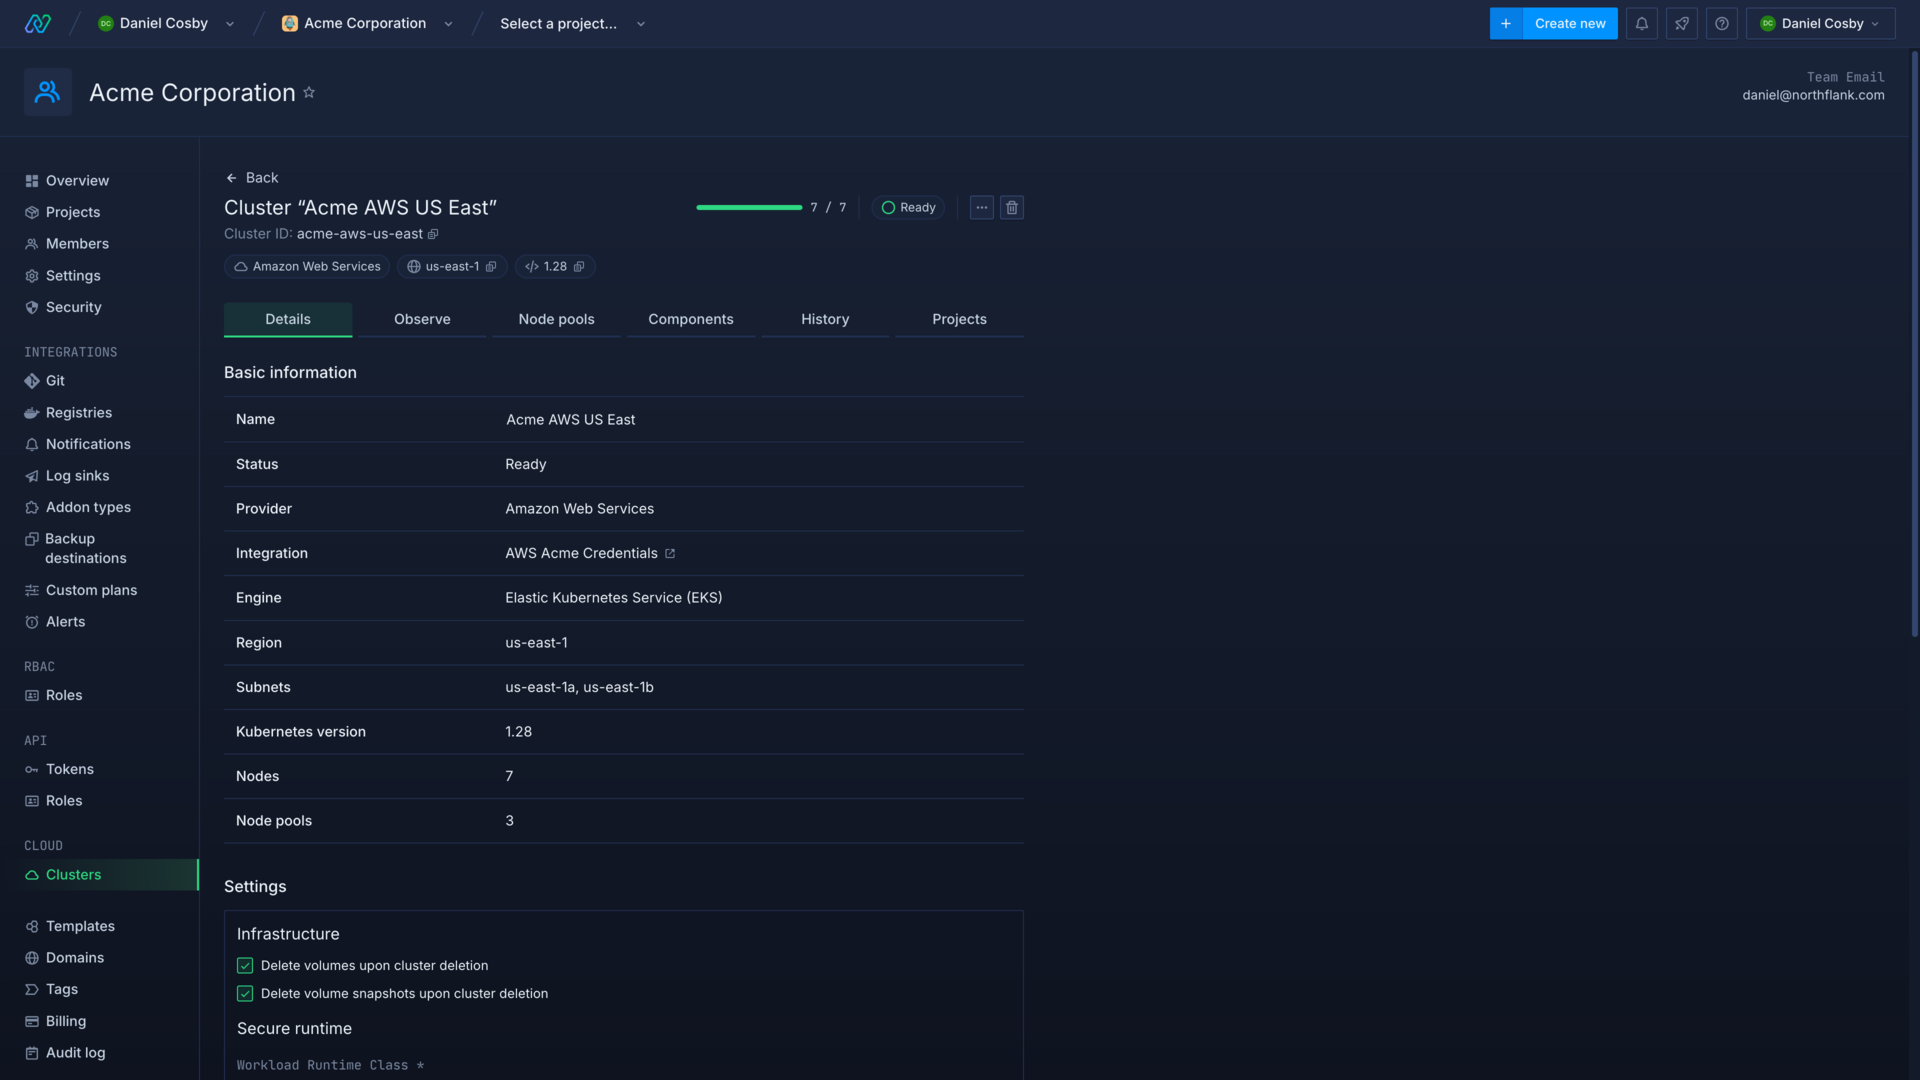Click the plus icon beside Create new
1920x1080 pixels.
pyautogui.click(x=1506, y=23)
